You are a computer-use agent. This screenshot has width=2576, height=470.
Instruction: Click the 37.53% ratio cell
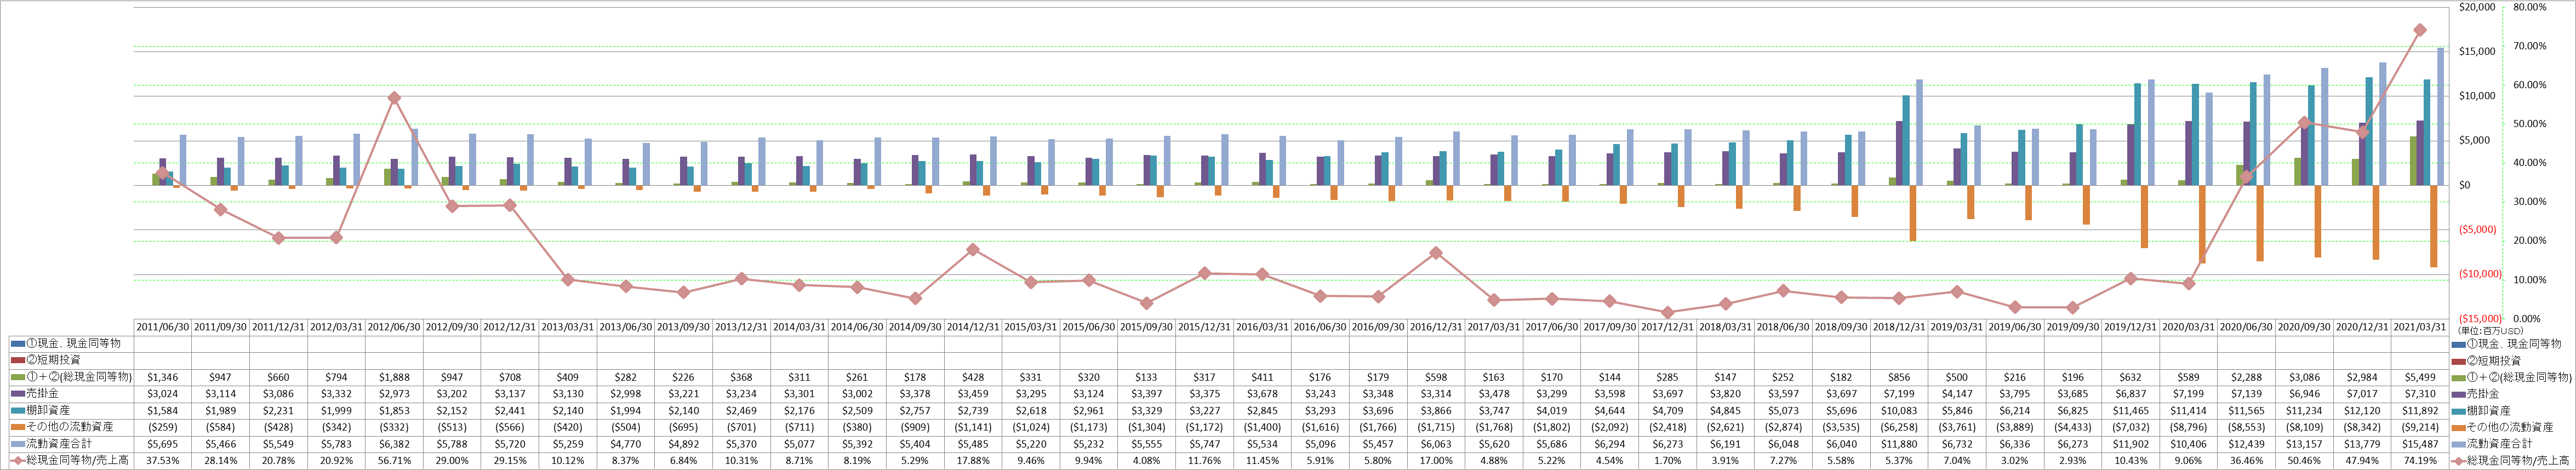coord(163,461)
